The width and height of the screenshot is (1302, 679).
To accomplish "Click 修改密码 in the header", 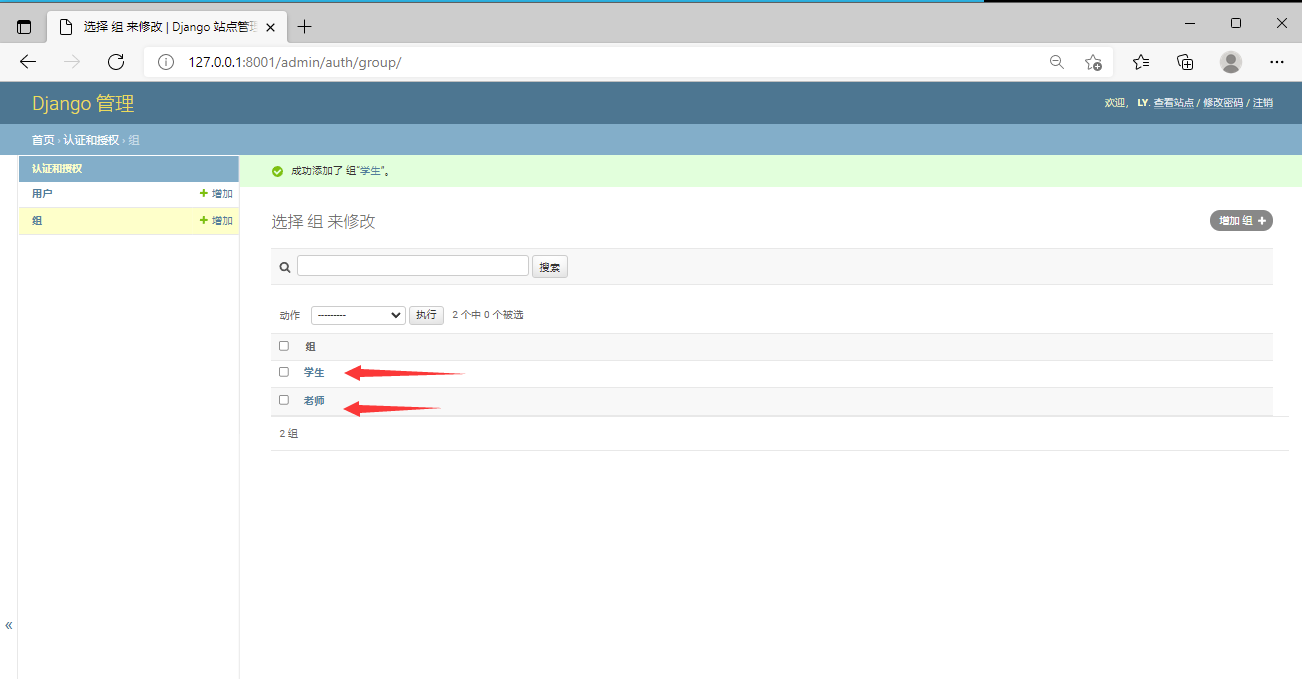I will 1223,103.
